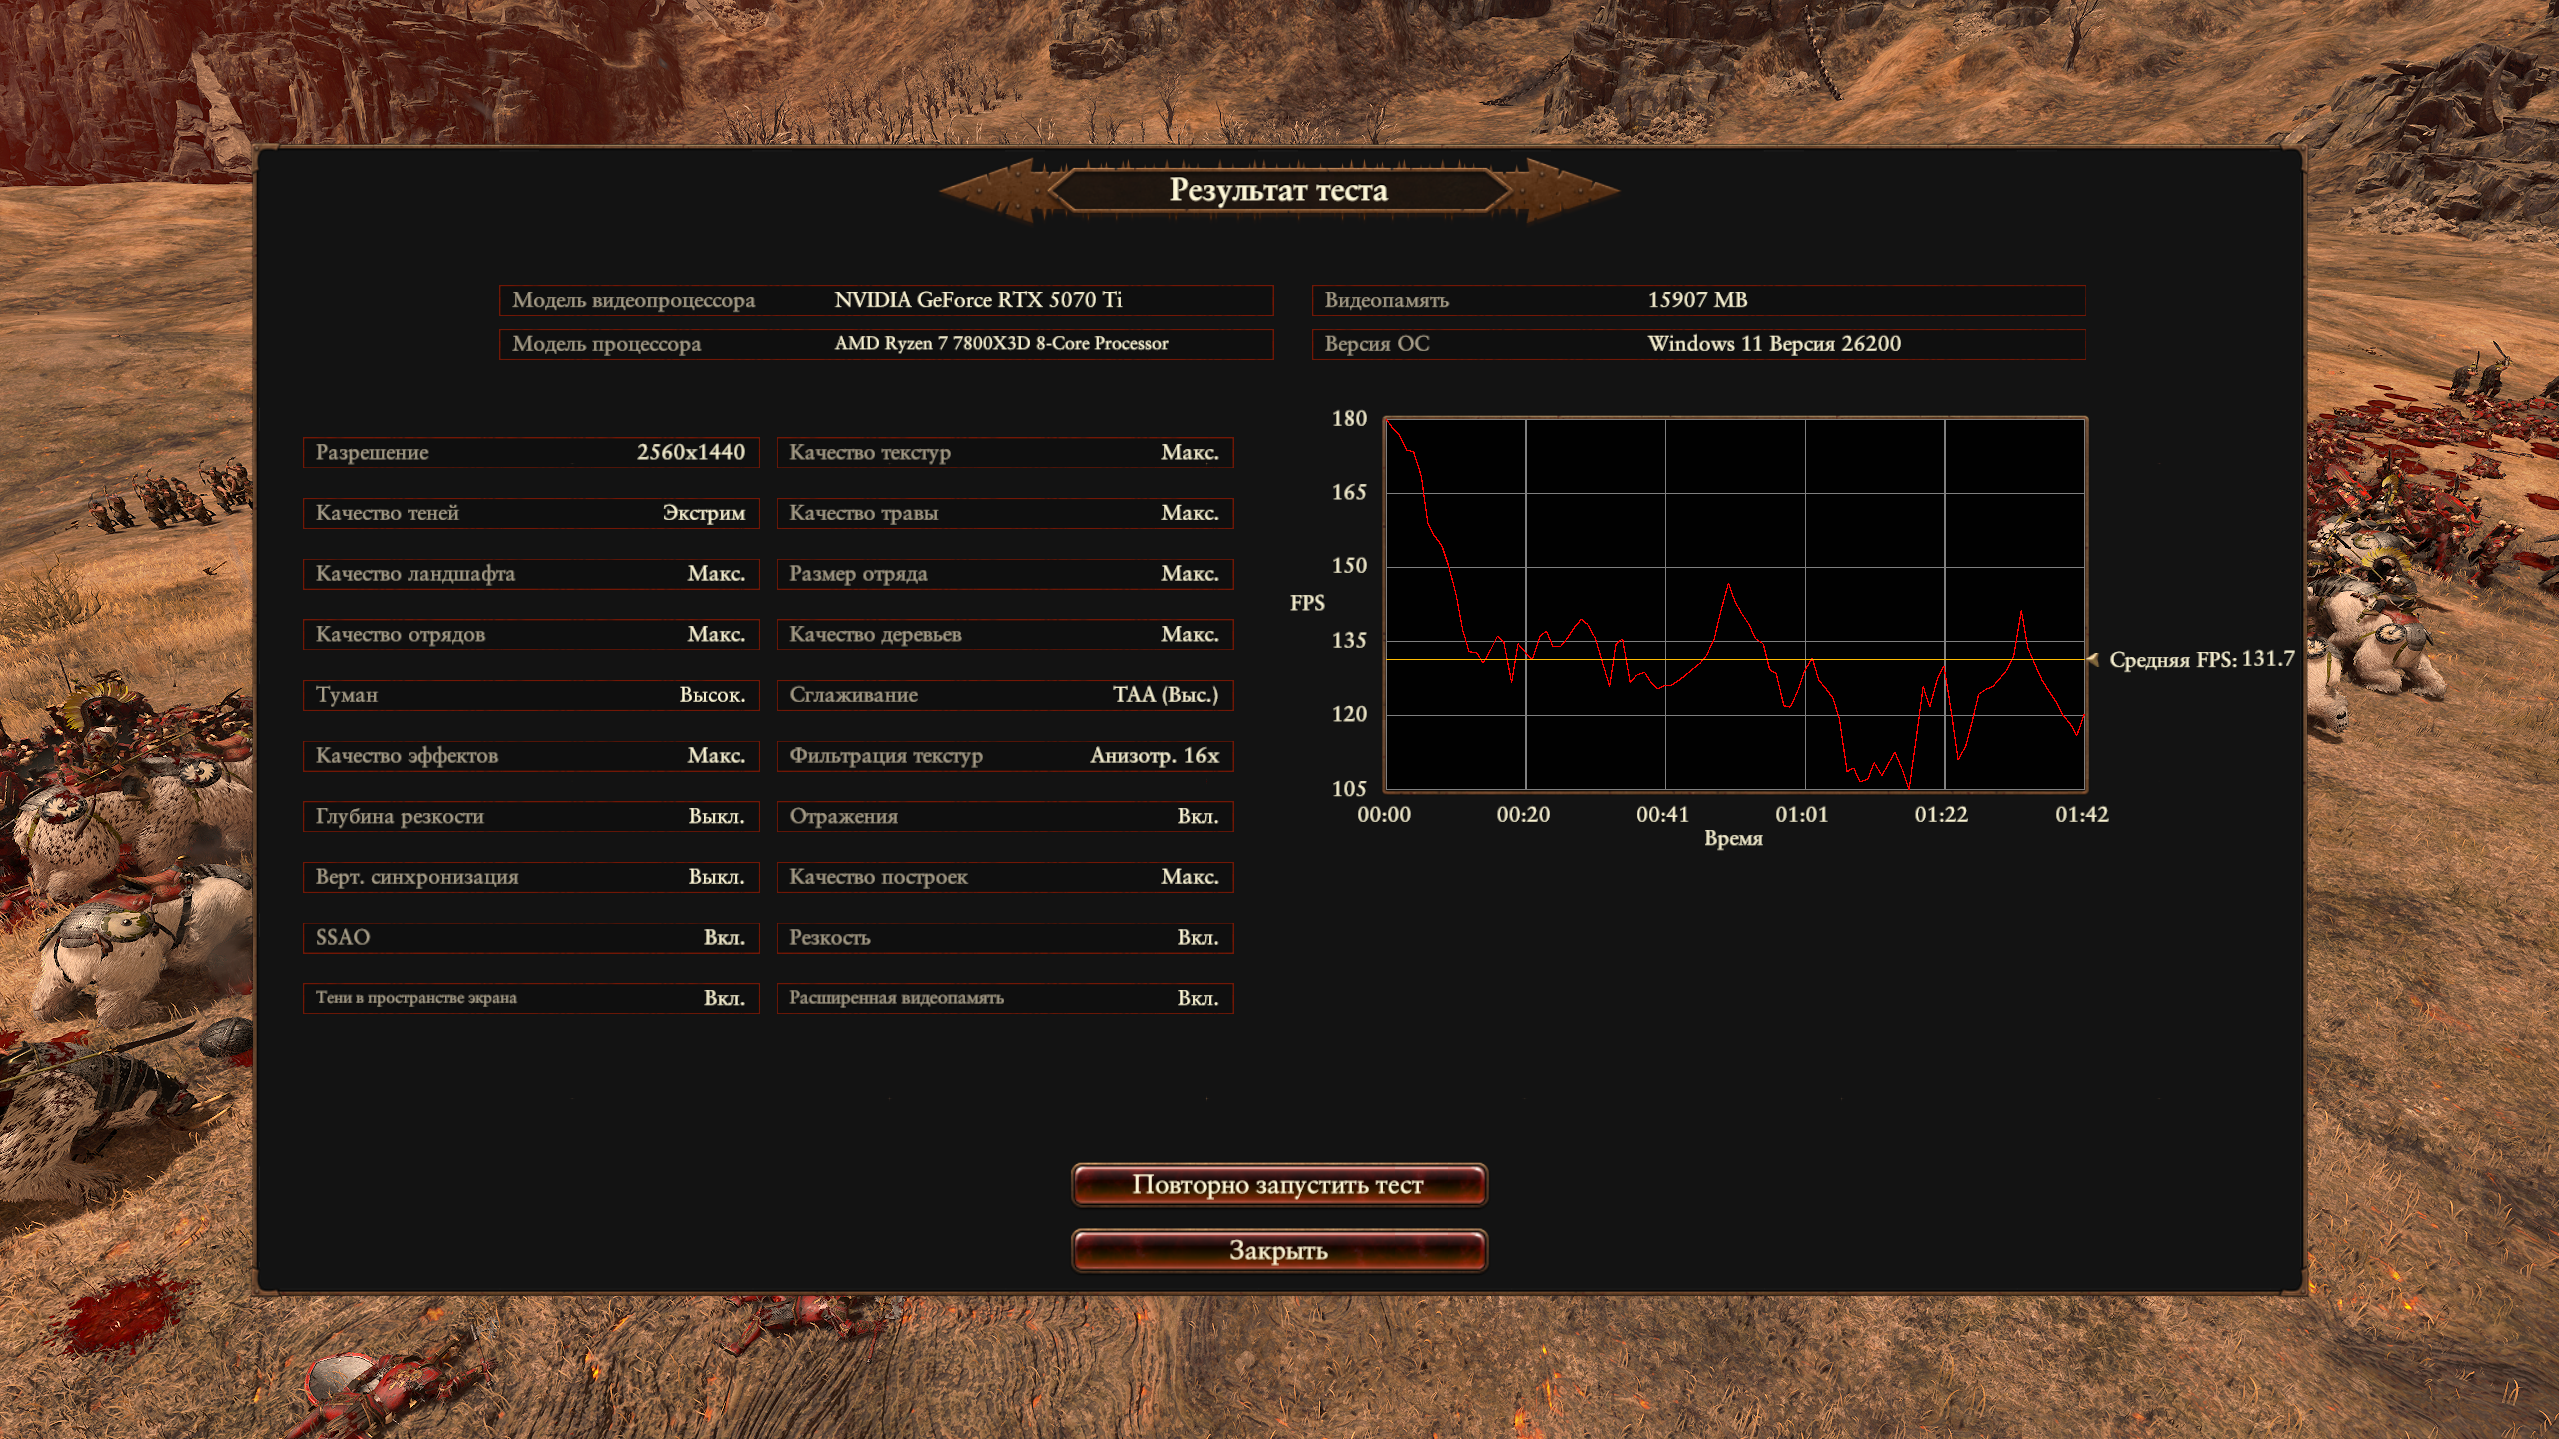
Task: Click the 'Модель процессора' Ryzen 7800X3D field
Action: pyautogui.click(x=885, y=344)
